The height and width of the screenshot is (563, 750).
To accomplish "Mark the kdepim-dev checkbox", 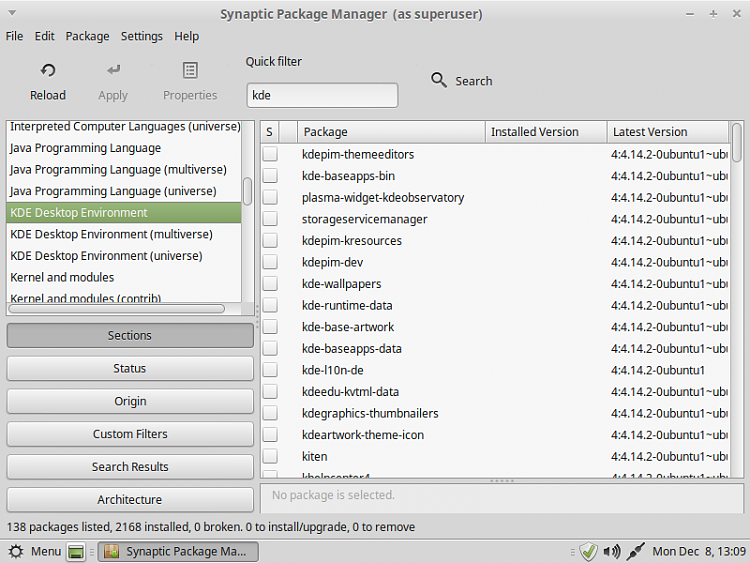I will coord(270,262).
